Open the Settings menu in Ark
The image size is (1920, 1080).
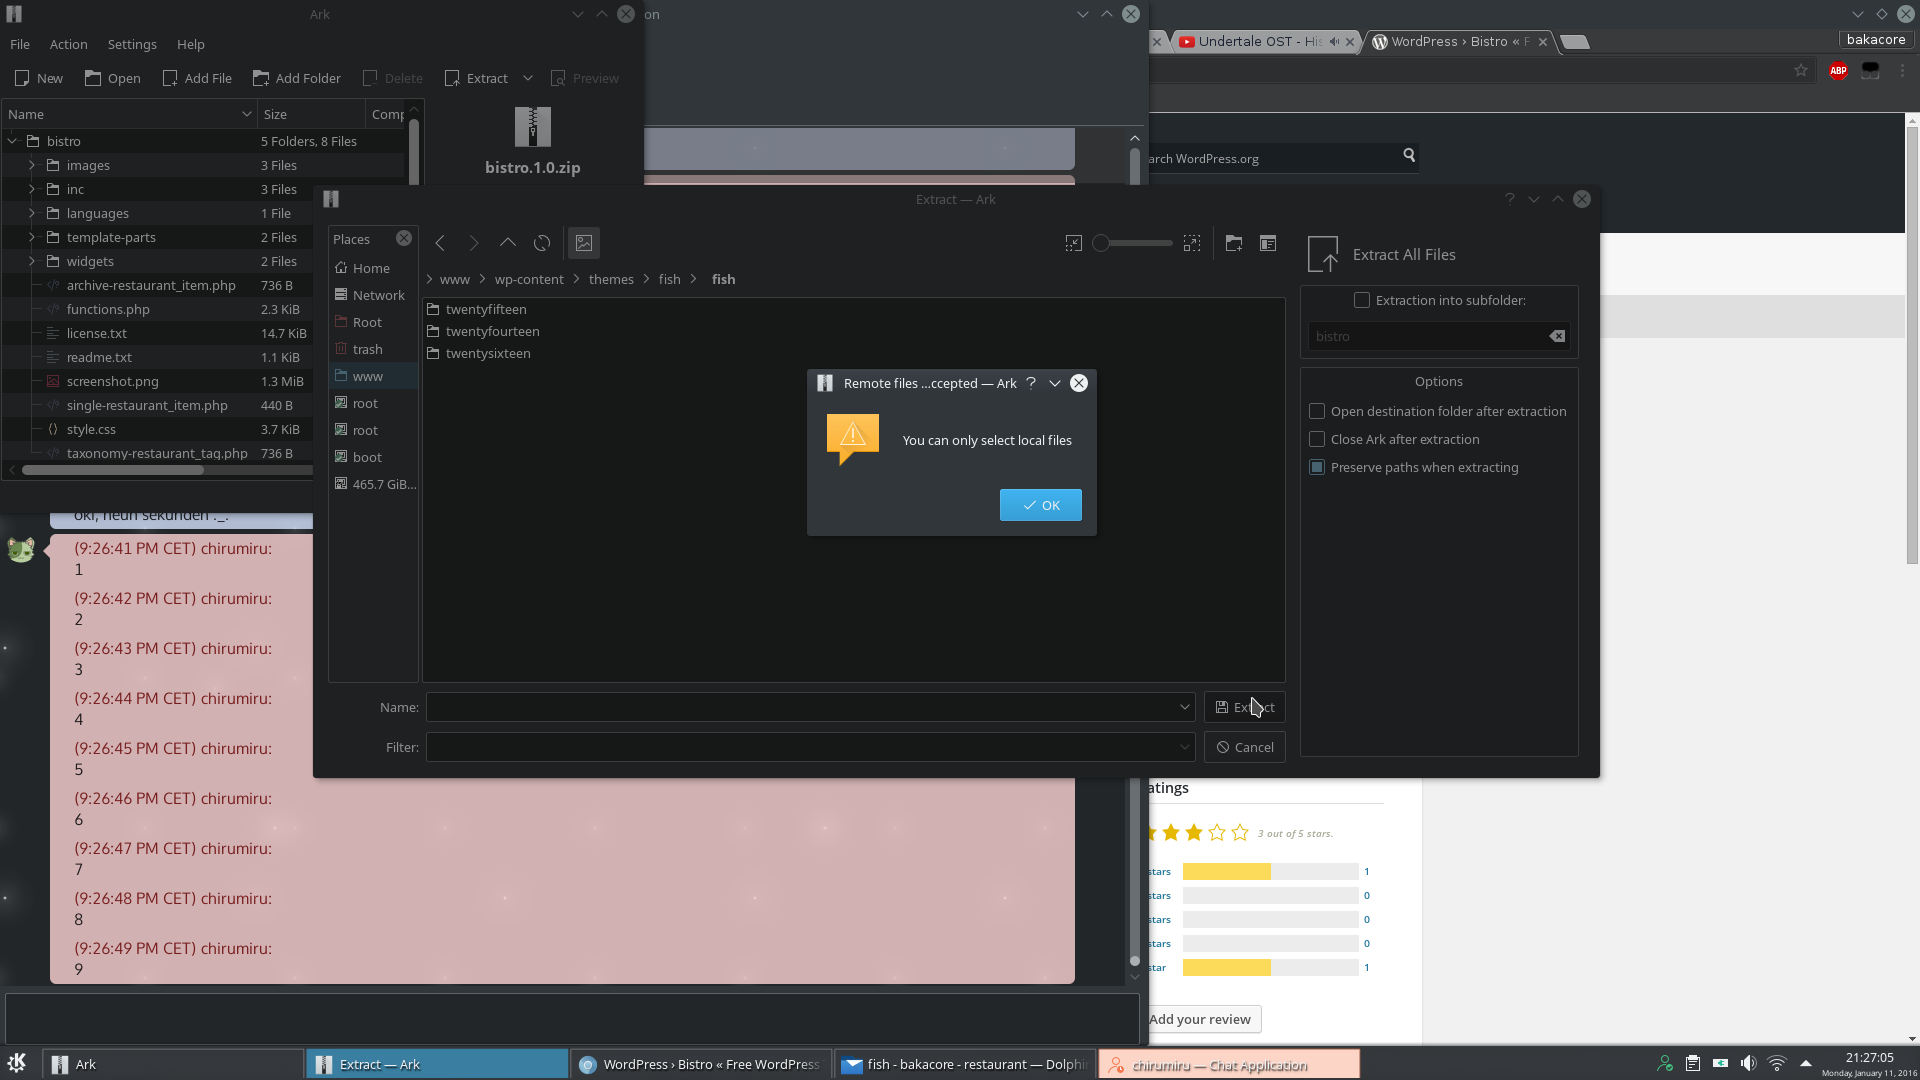pos(132,44)
